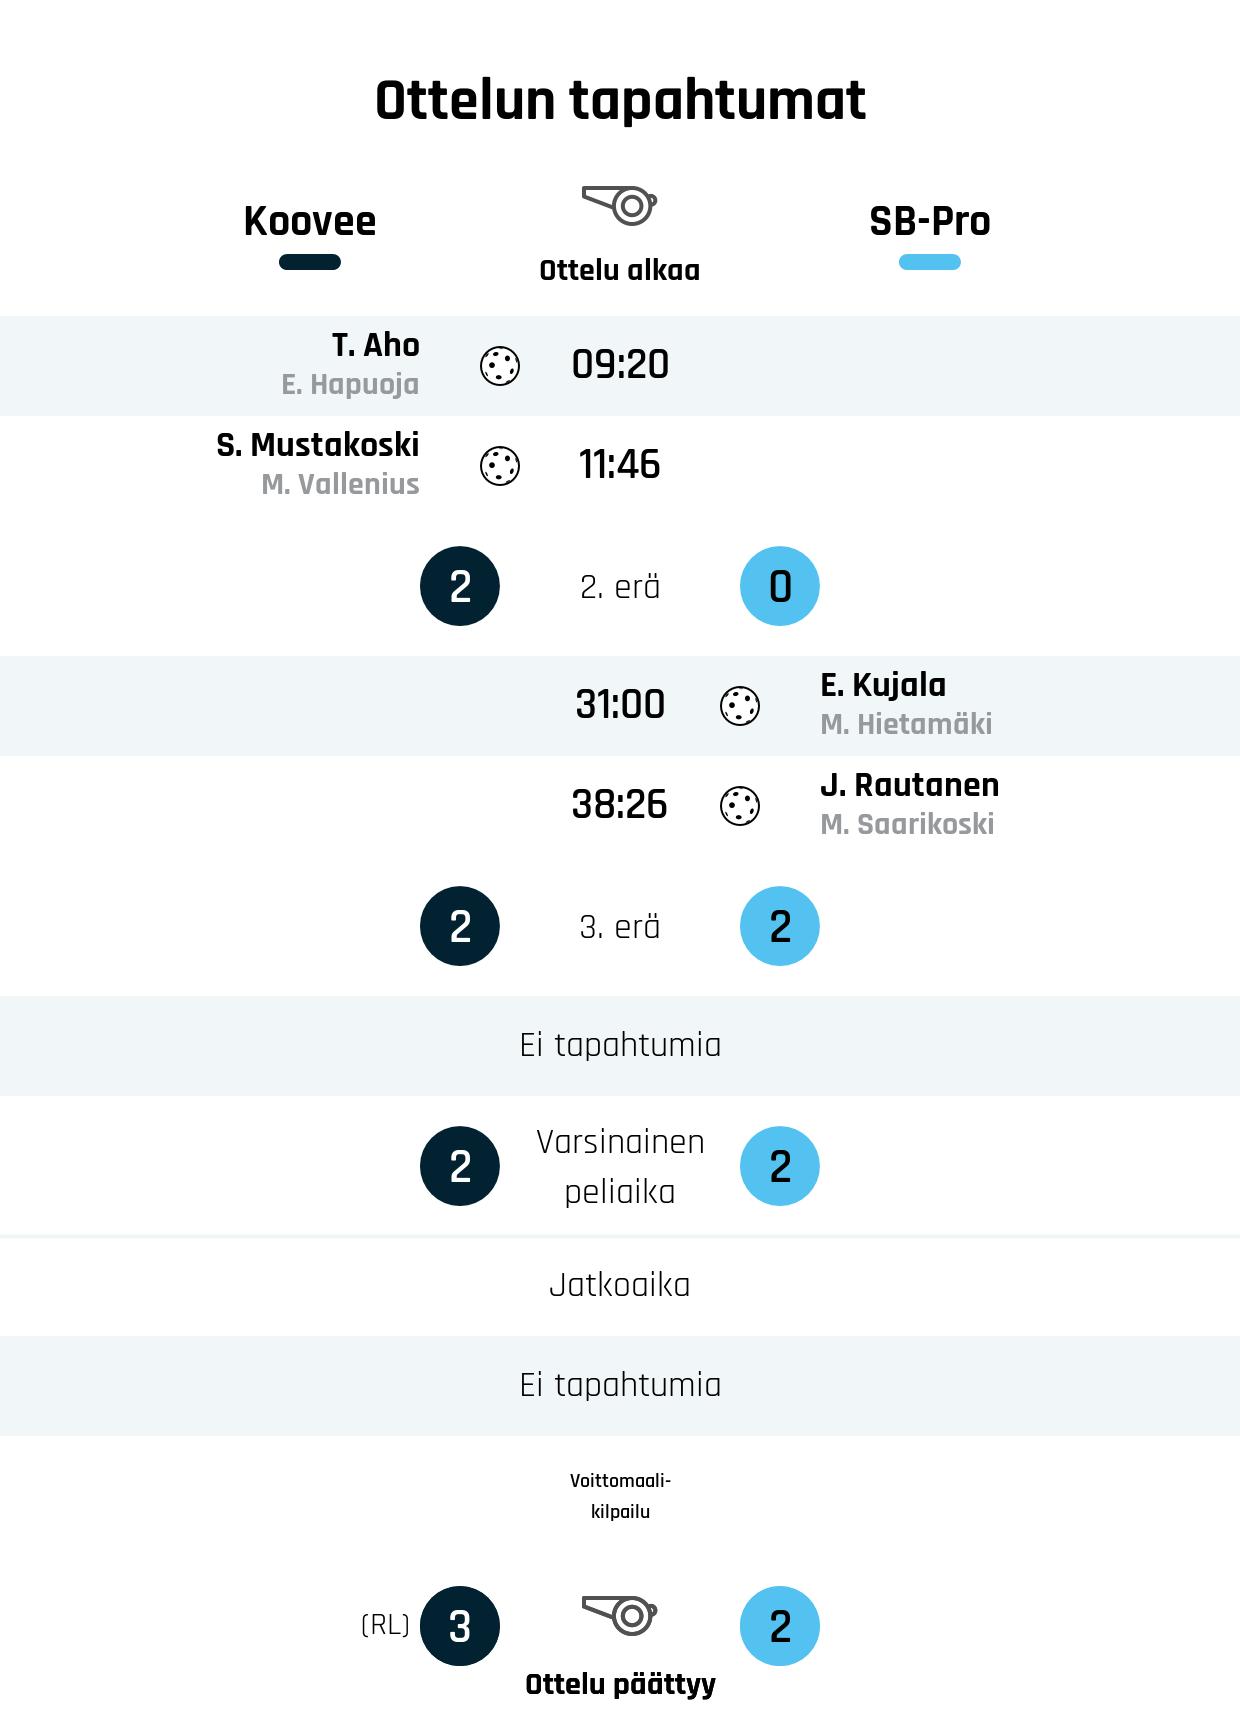Image resolution: width=1240 pixels, height=1718 pixels.
Task: Open goal scorer E. Kujala
Action: coord(883,685)
